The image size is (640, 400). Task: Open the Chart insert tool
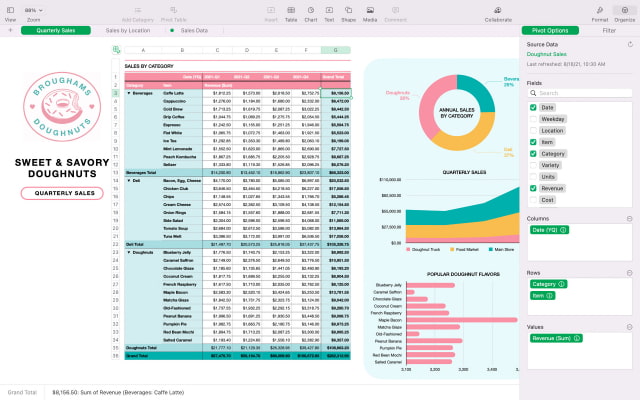pyautogui.click(x=310, y=11)
